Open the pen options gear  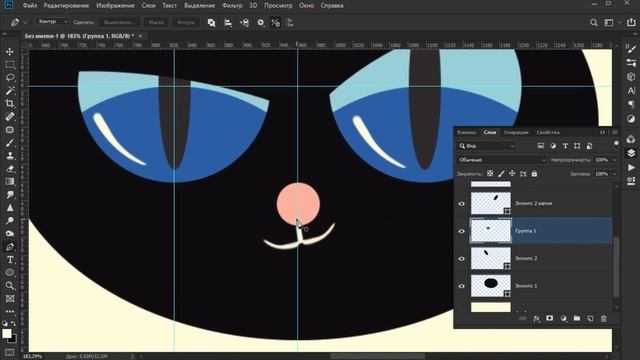coord(261,23)
